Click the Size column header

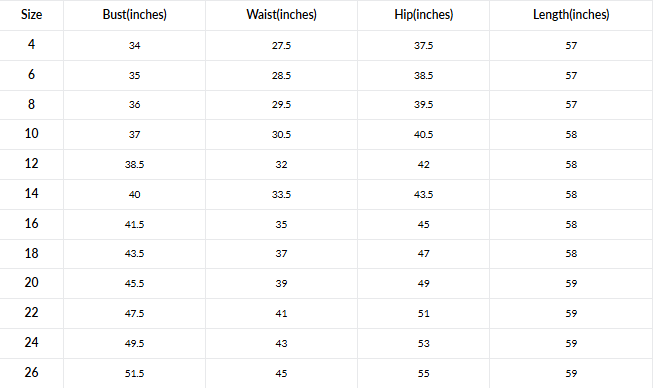(x=32, y=15)
